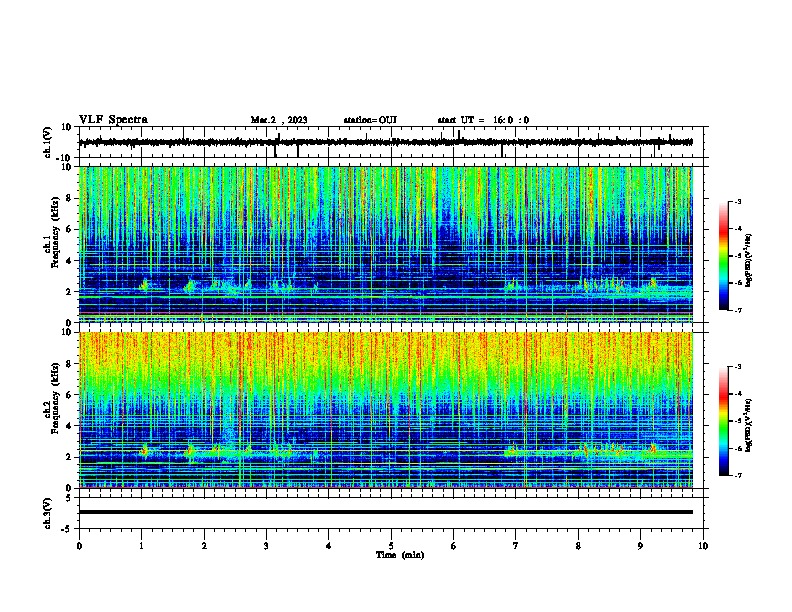Click the ch.2 spectrogram emission burst near minute 9.2
Image resolution: width=792 pixels, height=612 pixels.
653,448
